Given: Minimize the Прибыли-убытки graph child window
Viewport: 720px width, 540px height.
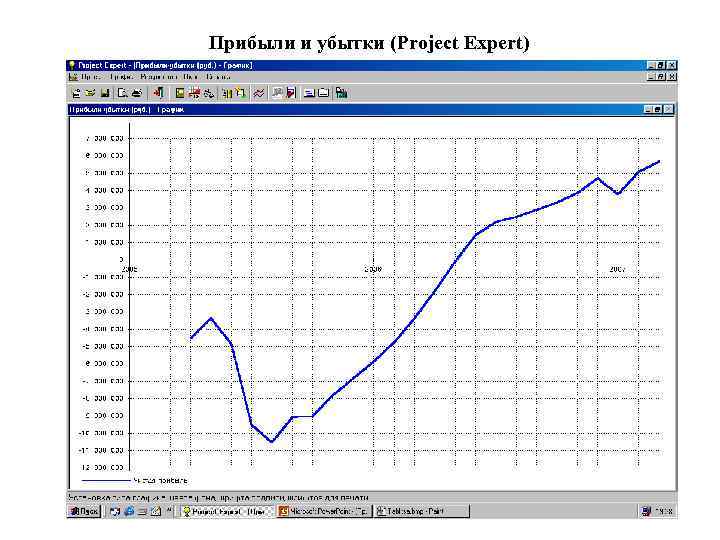Looking at the screenshot, I should (648, 109).
